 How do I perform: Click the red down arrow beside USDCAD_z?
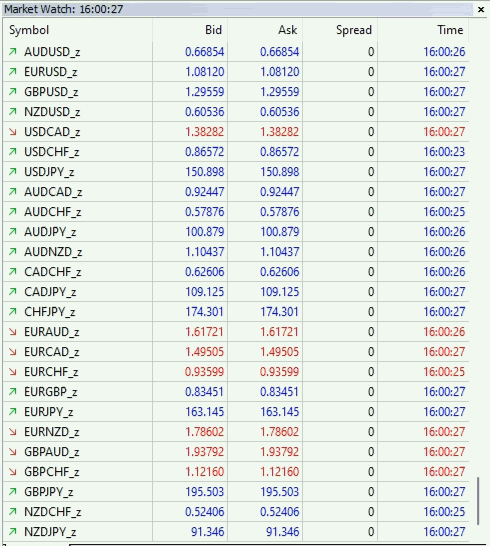tap(13, 132)
